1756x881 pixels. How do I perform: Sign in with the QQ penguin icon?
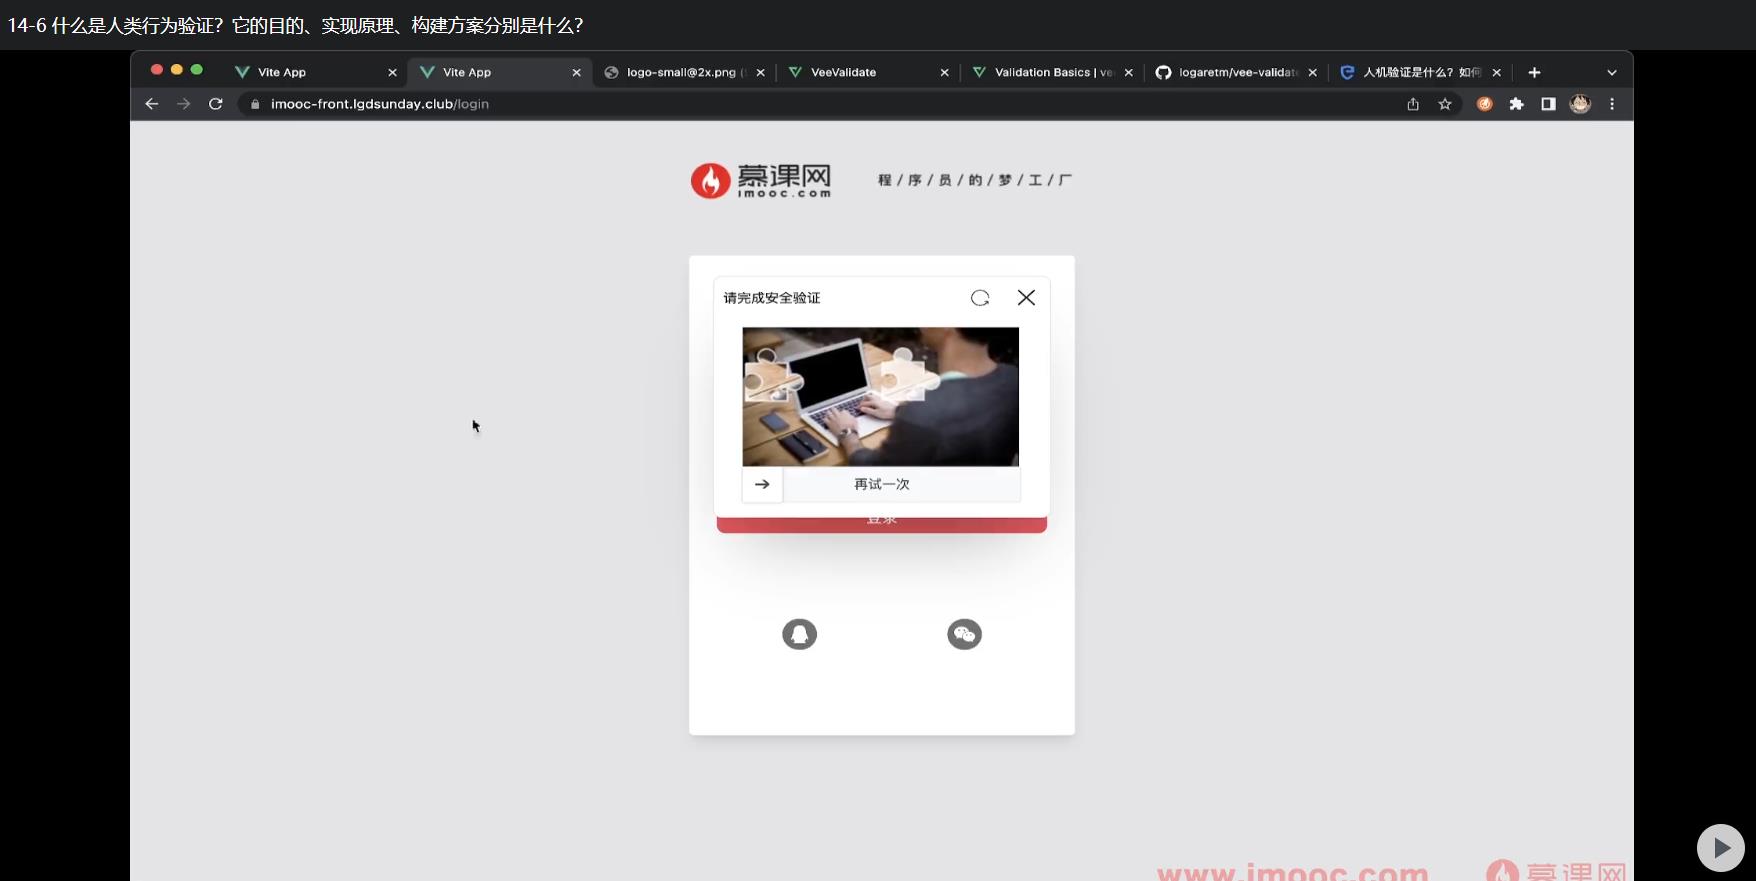pos(799,634)
